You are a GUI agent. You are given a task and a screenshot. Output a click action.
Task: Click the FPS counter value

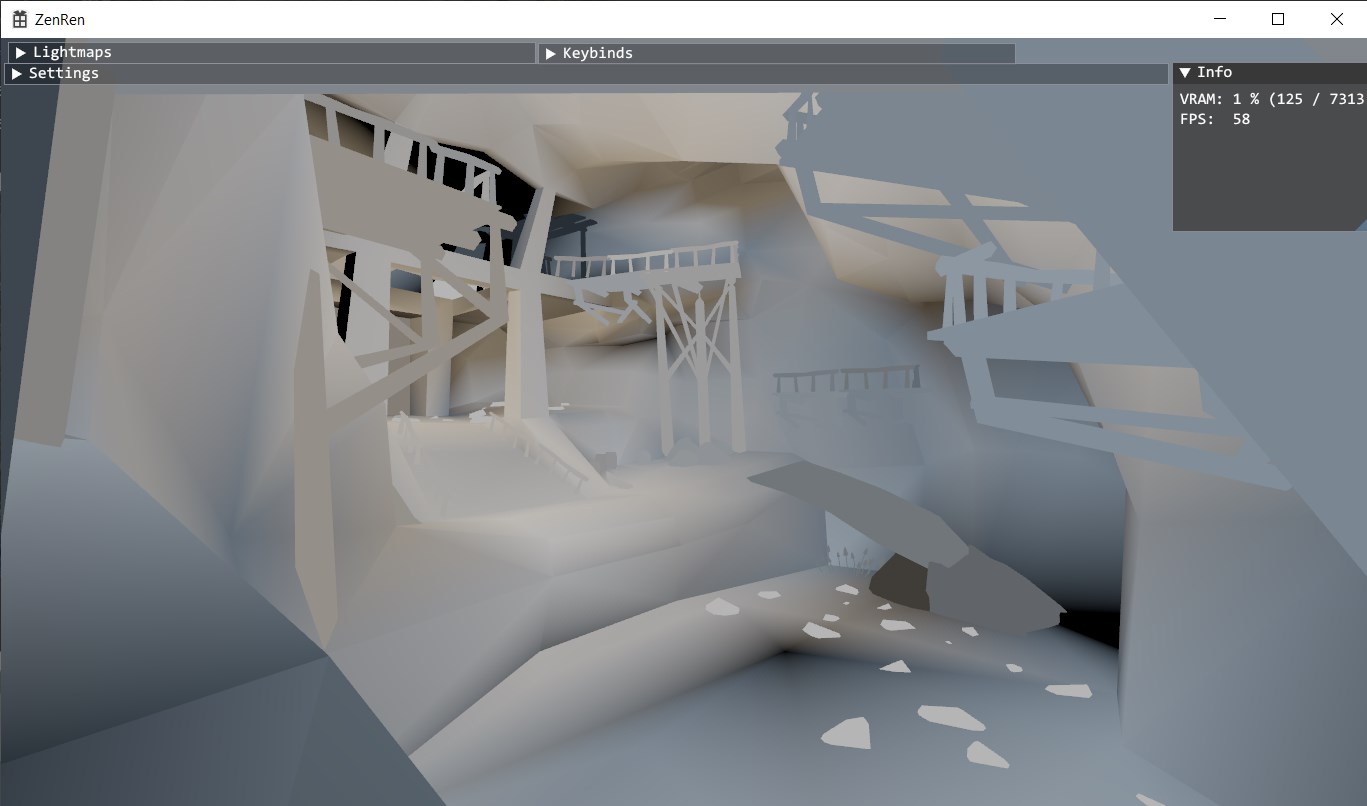(x=1241, y=119)
